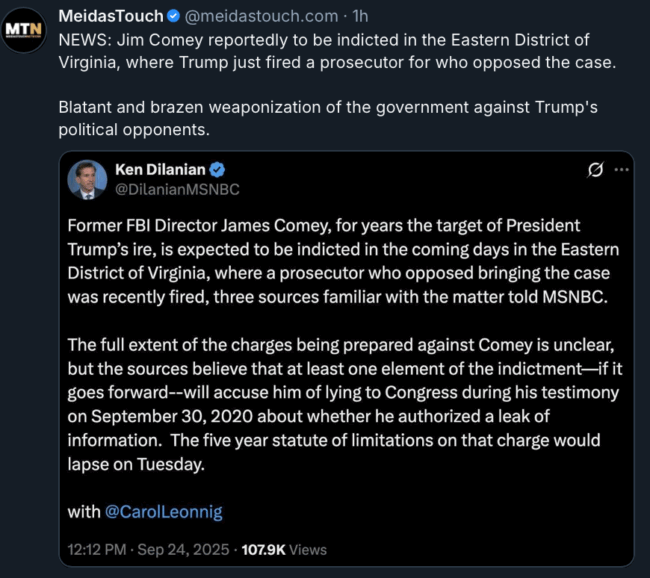Viewport: 650px width, 578px height.
Task: Open the @CarolLeonnig mention link
Action: pyautogui.click(x=164, y=511)
